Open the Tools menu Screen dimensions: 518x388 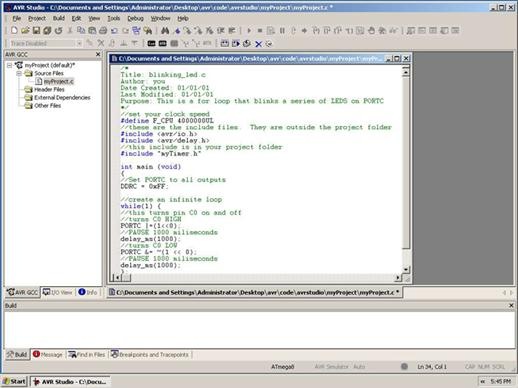pyautogui.click(x=114, y=18)
